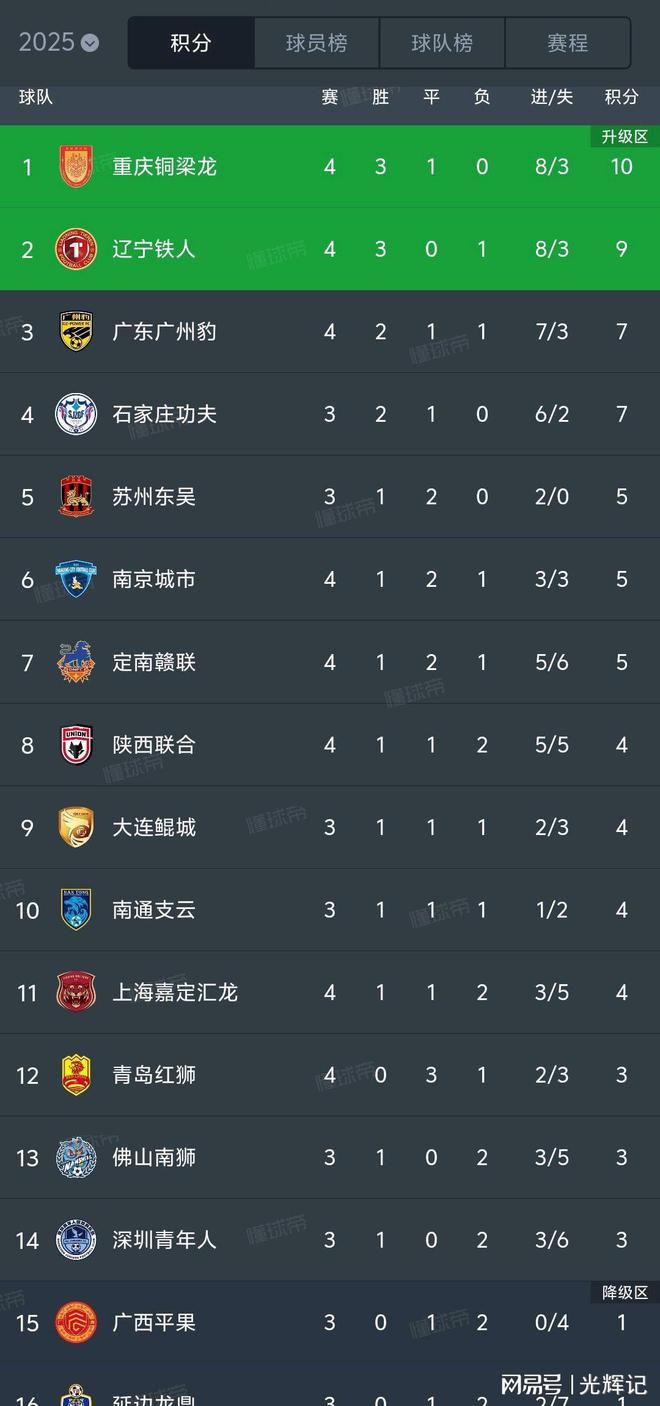
Task: Click the 积分 column header
Action: [x=621, y=97]
